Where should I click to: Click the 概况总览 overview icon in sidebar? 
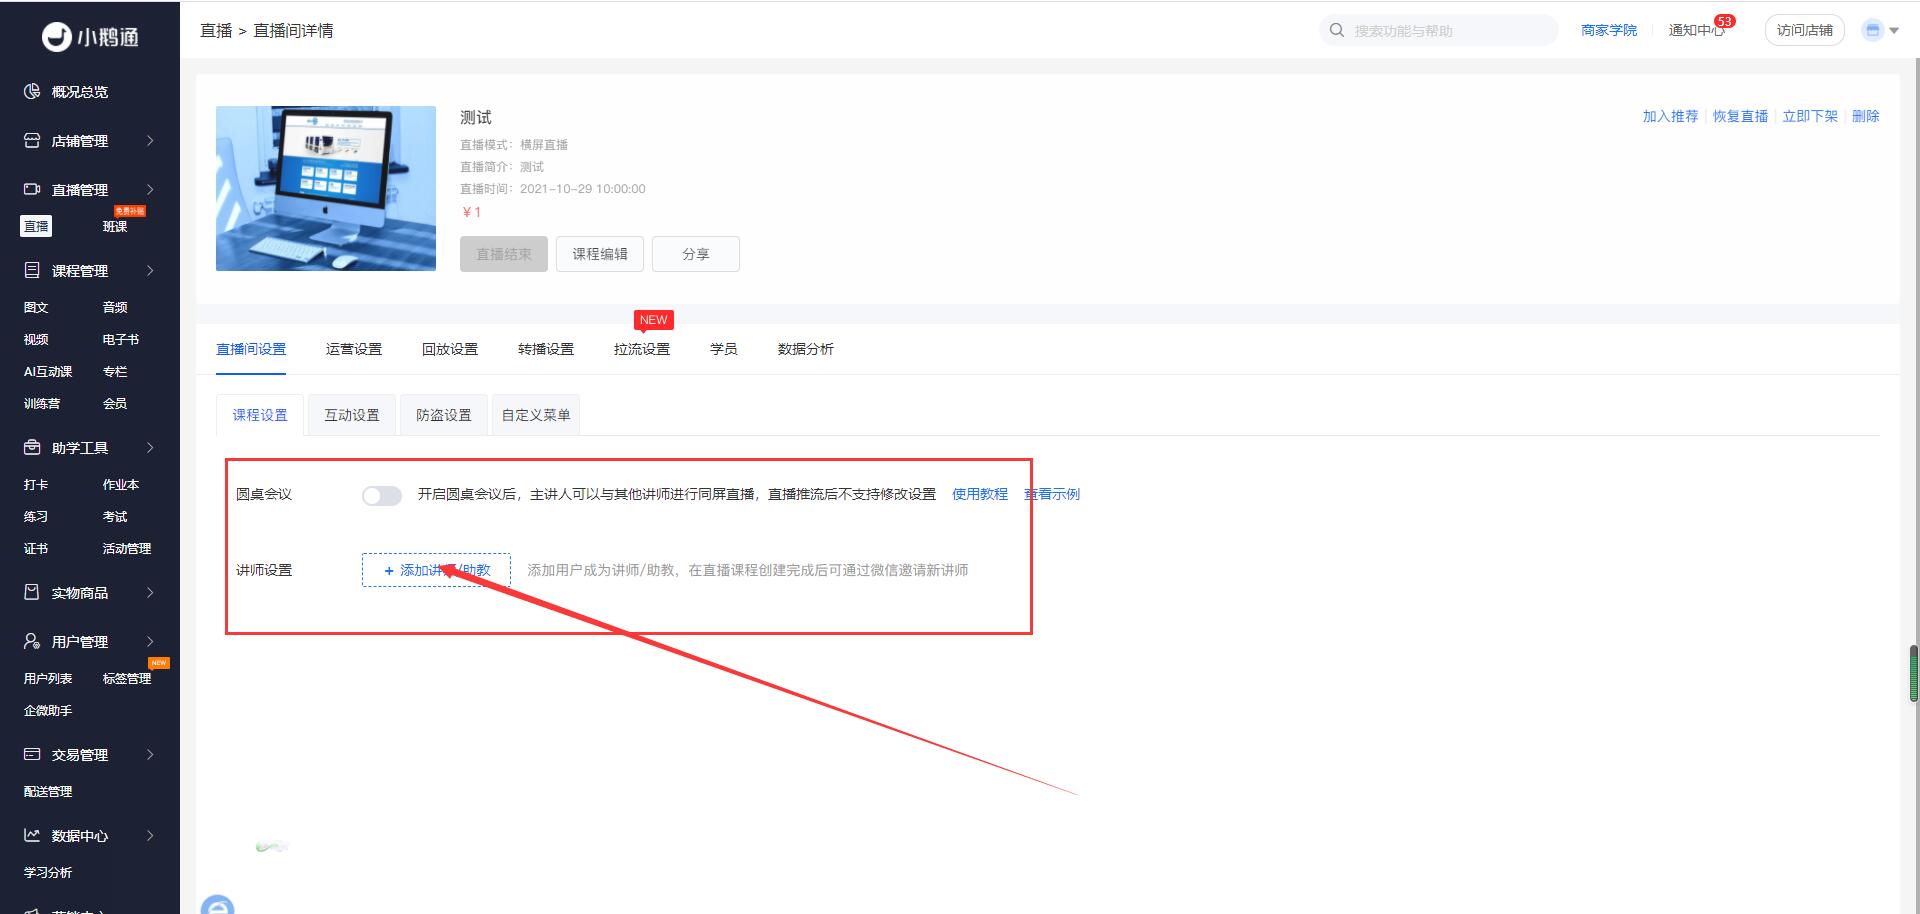point(32,92)
